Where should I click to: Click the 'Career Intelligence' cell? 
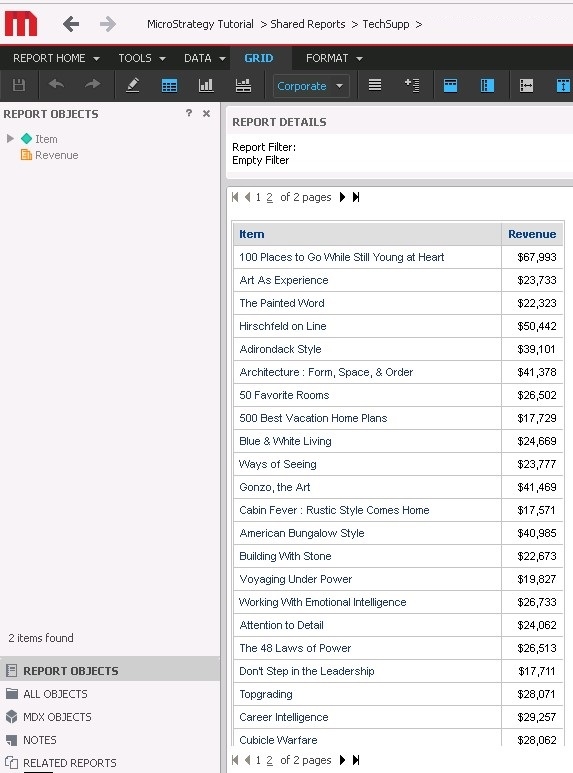[x=367, y=717]
